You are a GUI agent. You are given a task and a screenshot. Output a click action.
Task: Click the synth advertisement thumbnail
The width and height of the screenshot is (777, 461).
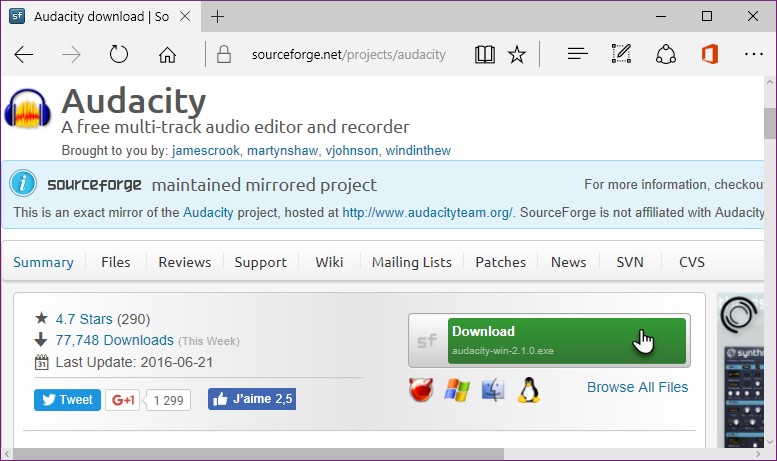(x=741, y=370)
